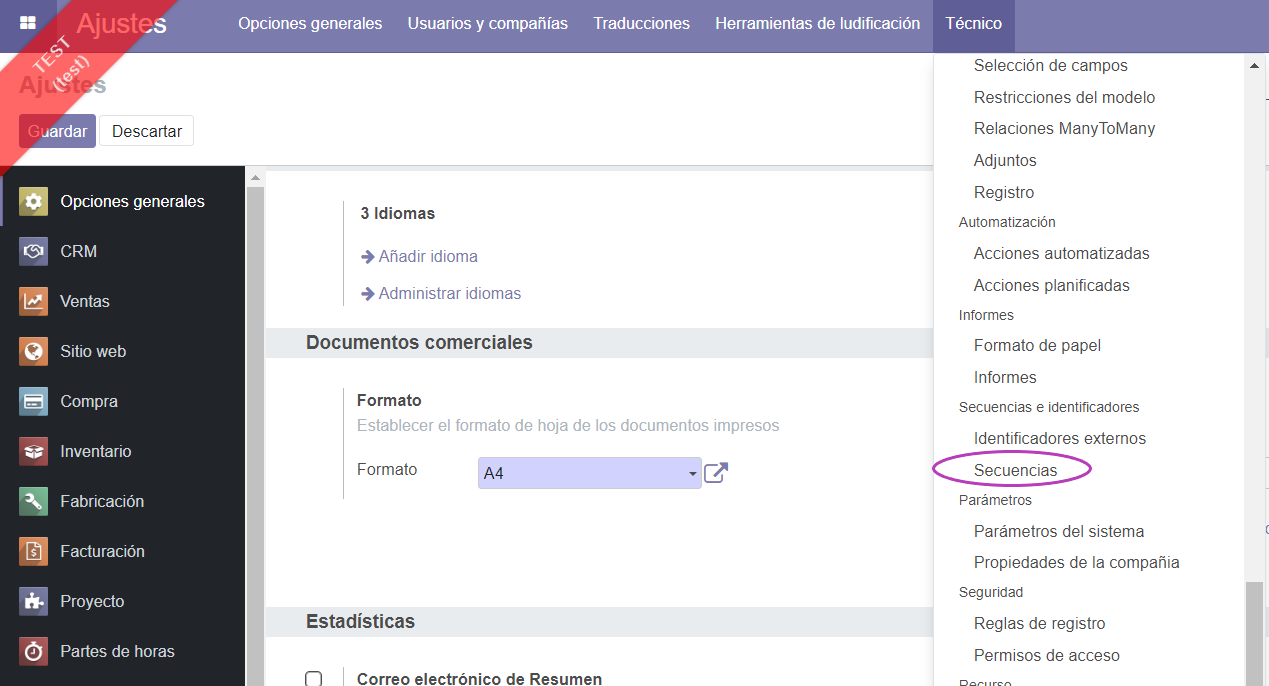Open the Formato A4 dropdown

[x=590, y=473]
